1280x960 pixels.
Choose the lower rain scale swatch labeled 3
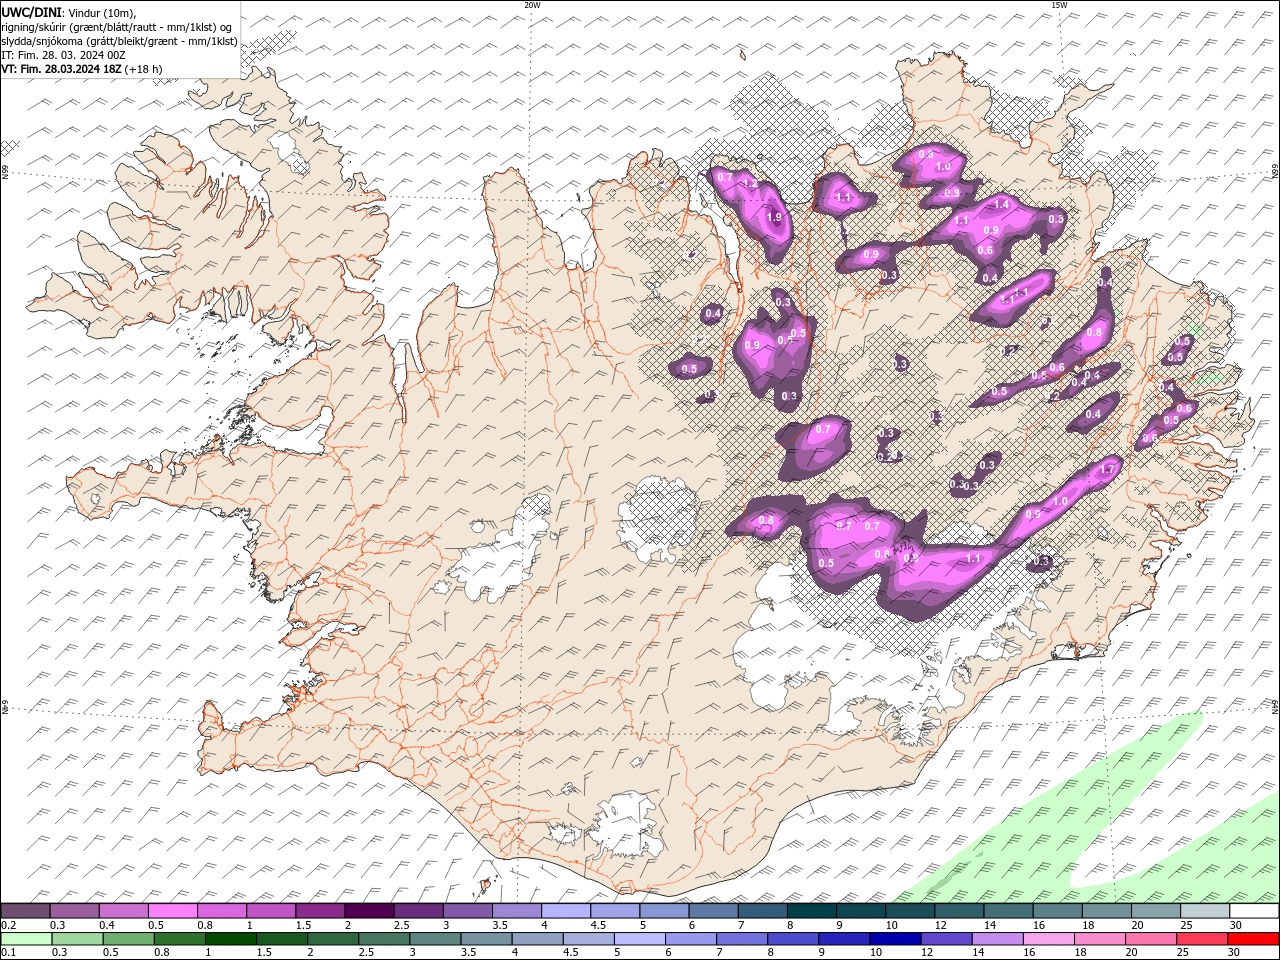point(434,939)
